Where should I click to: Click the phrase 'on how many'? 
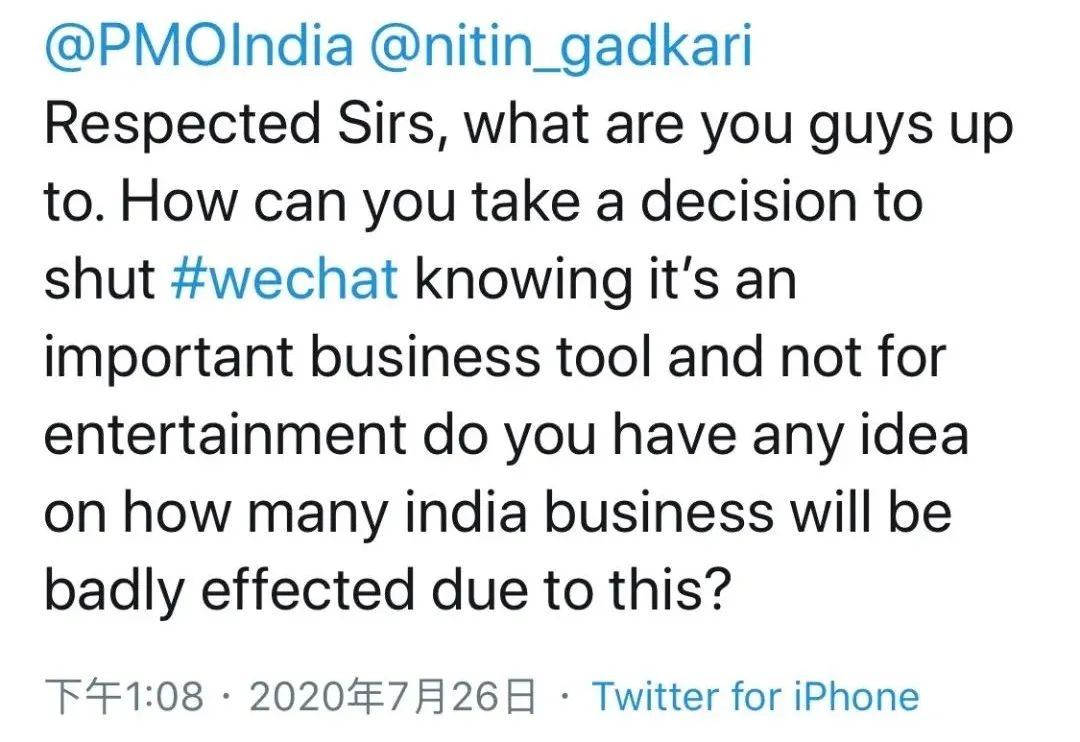pyautogui.click(x=217, y=515)
